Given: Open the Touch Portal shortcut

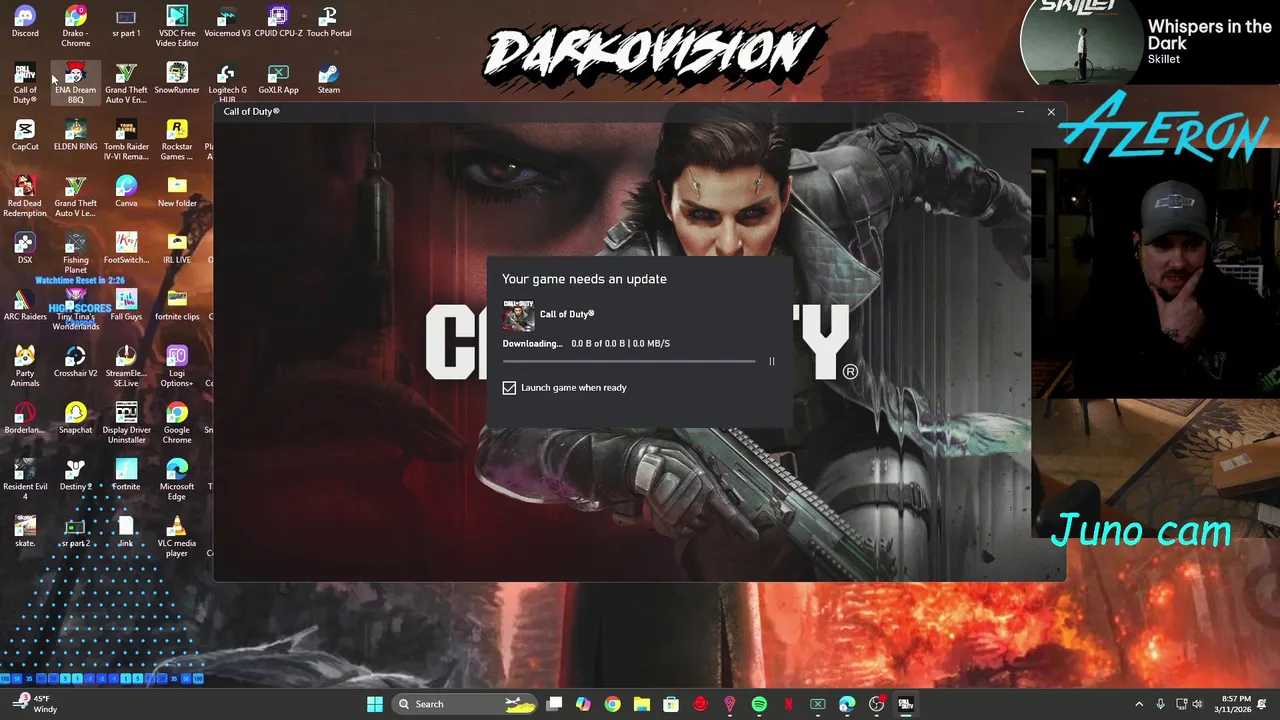Looking at the screenshot, I should click(328, 22).
